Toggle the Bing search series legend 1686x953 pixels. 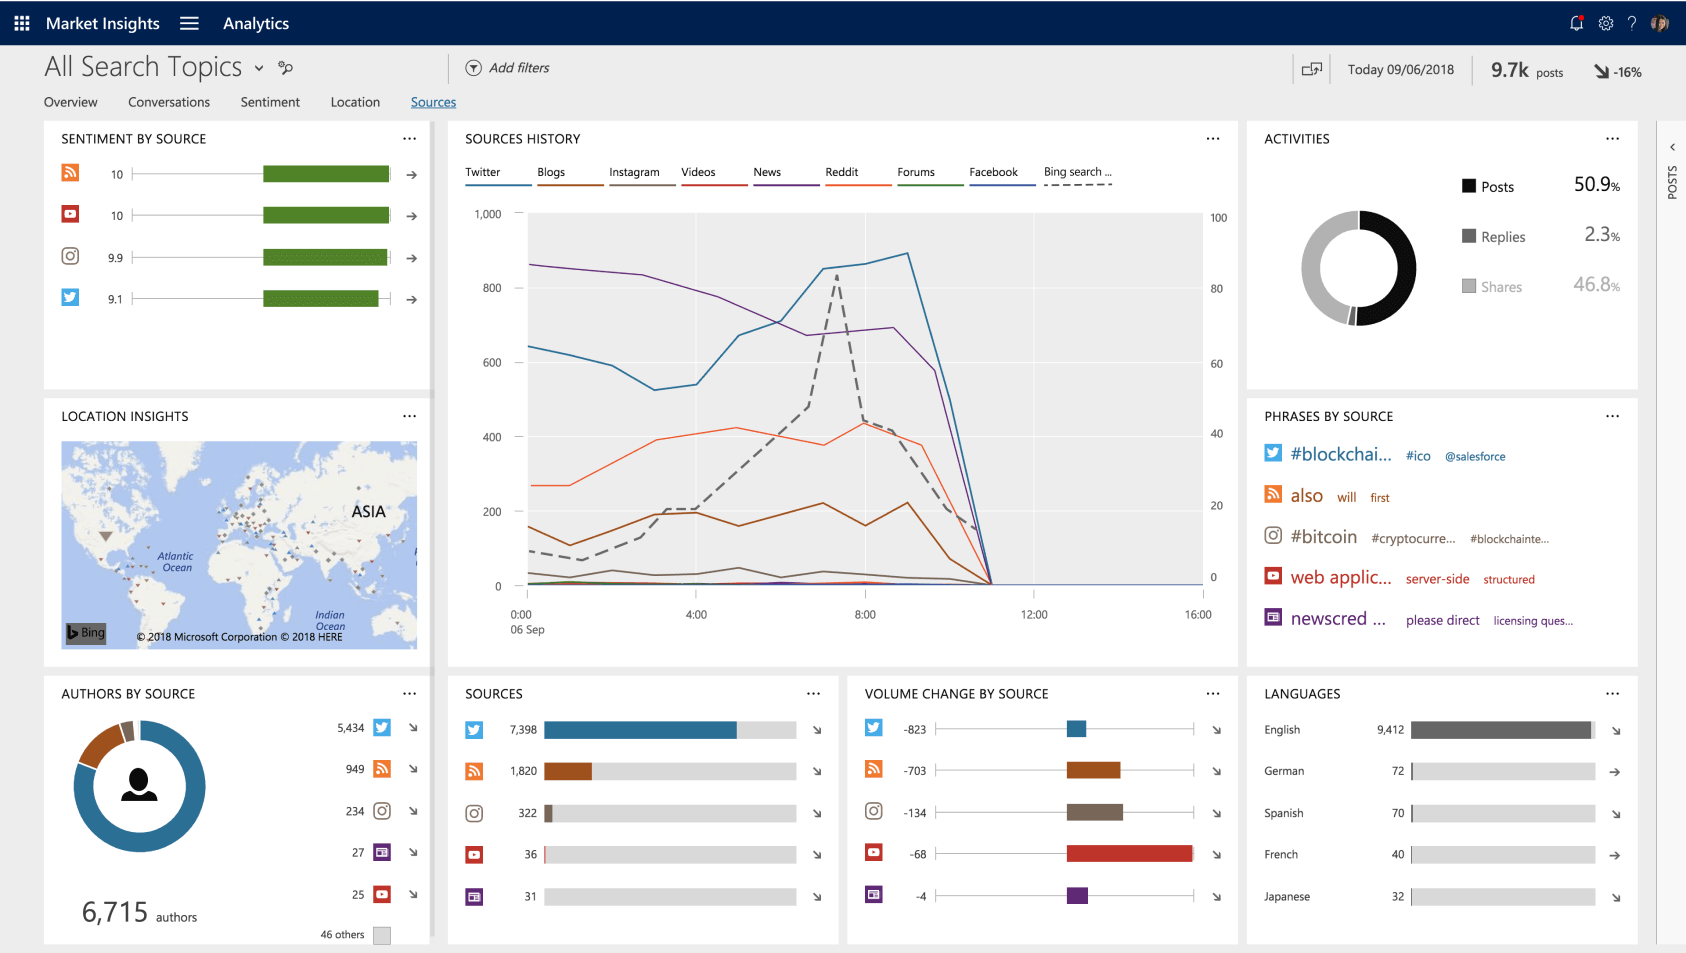(x=1077, y=172)
